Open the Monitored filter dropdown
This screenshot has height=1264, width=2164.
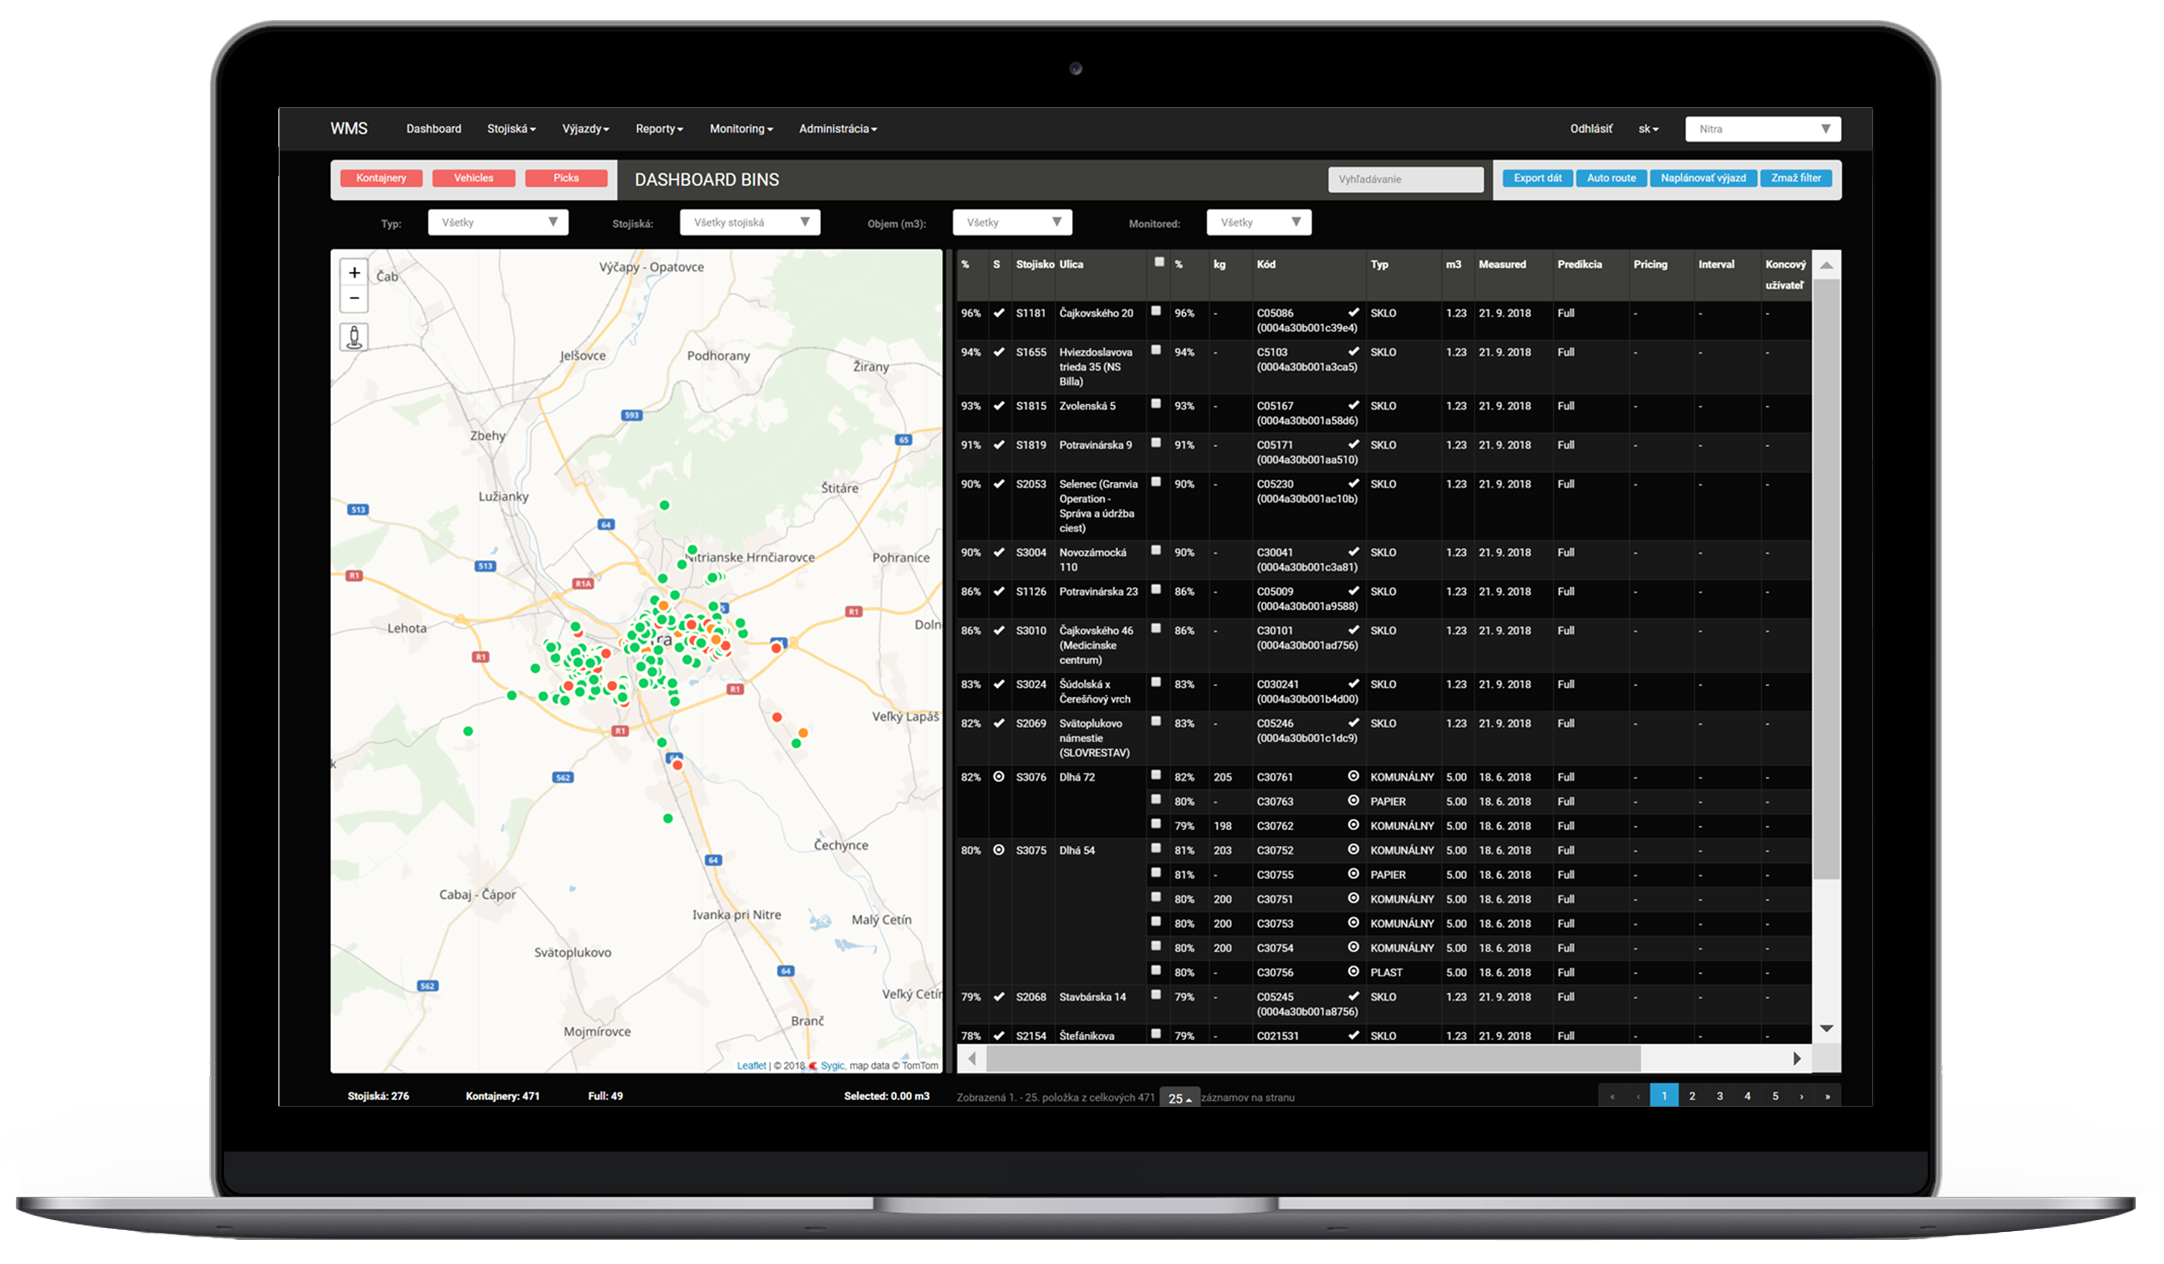pos(1259,222)
